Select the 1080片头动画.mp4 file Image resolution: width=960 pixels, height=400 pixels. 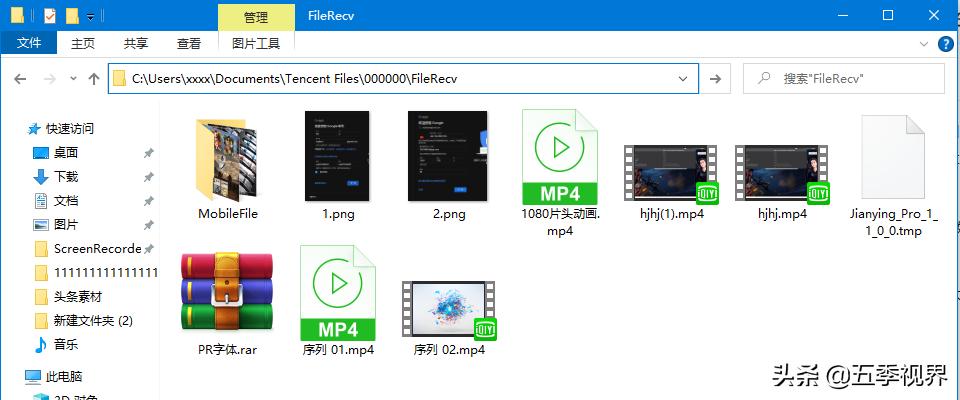559,159
